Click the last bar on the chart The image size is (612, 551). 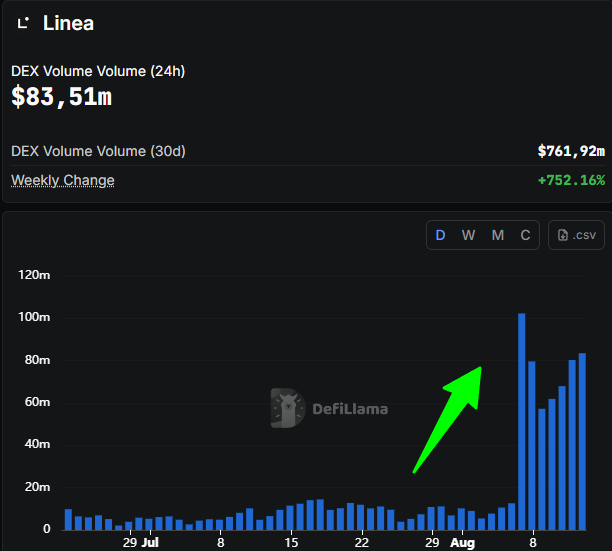[x=582, y=441]
